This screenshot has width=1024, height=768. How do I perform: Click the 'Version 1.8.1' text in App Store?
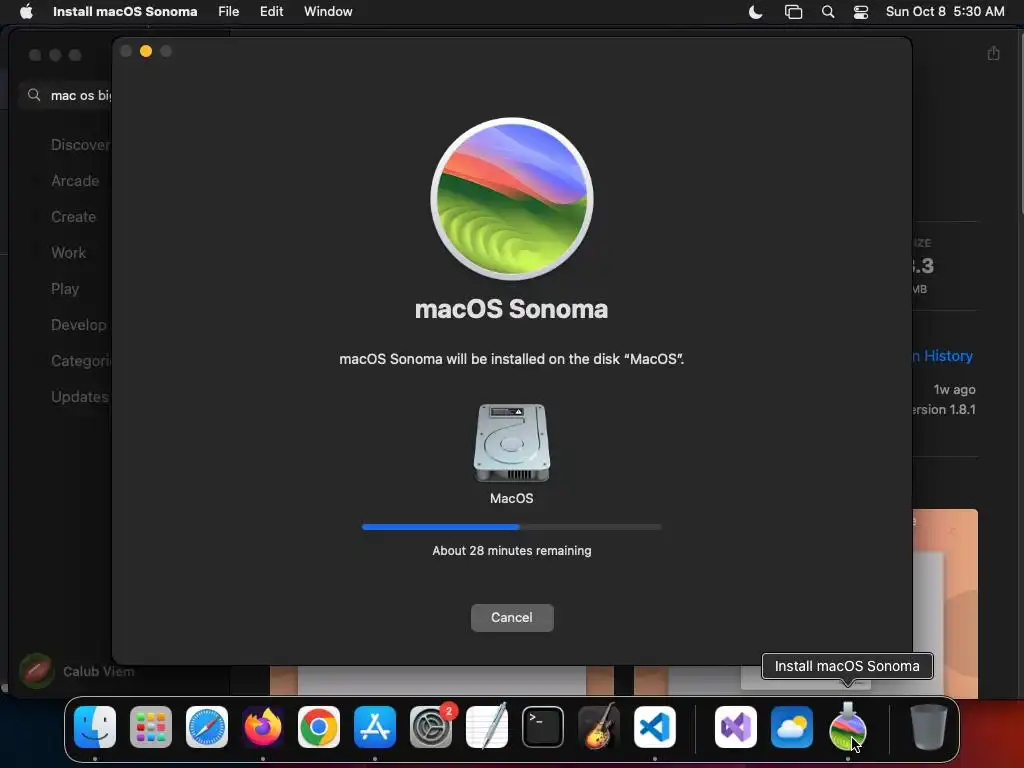click(x=944, y=409)
